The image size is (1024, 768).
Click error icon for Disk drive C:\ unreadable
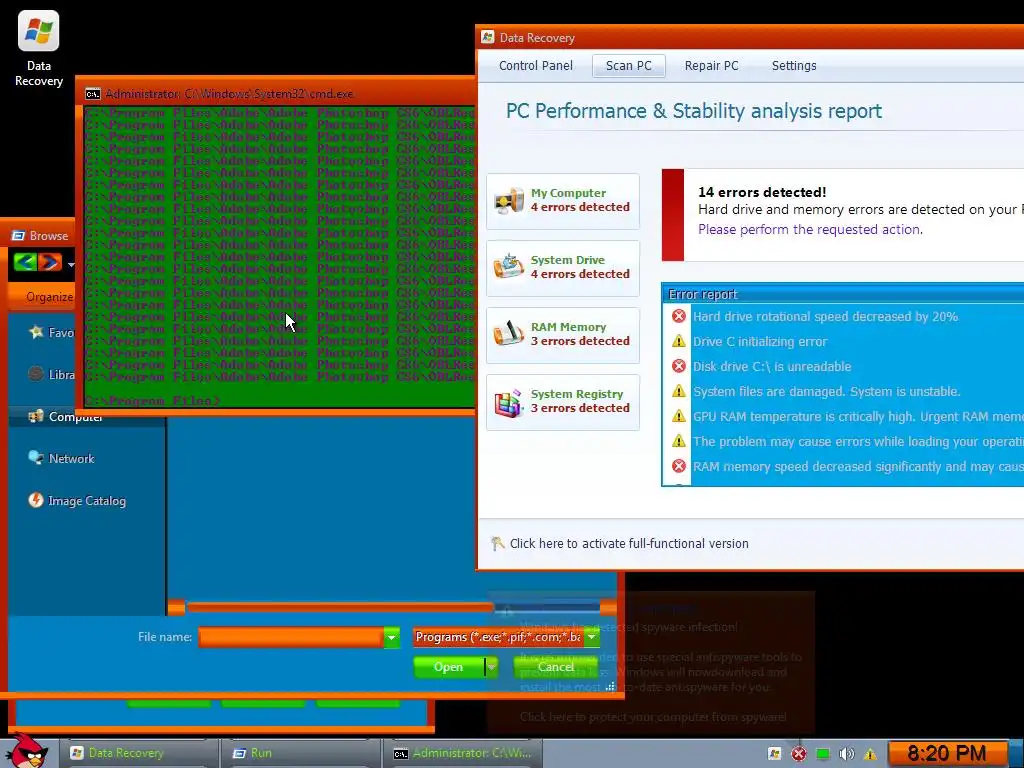(679, 366)
